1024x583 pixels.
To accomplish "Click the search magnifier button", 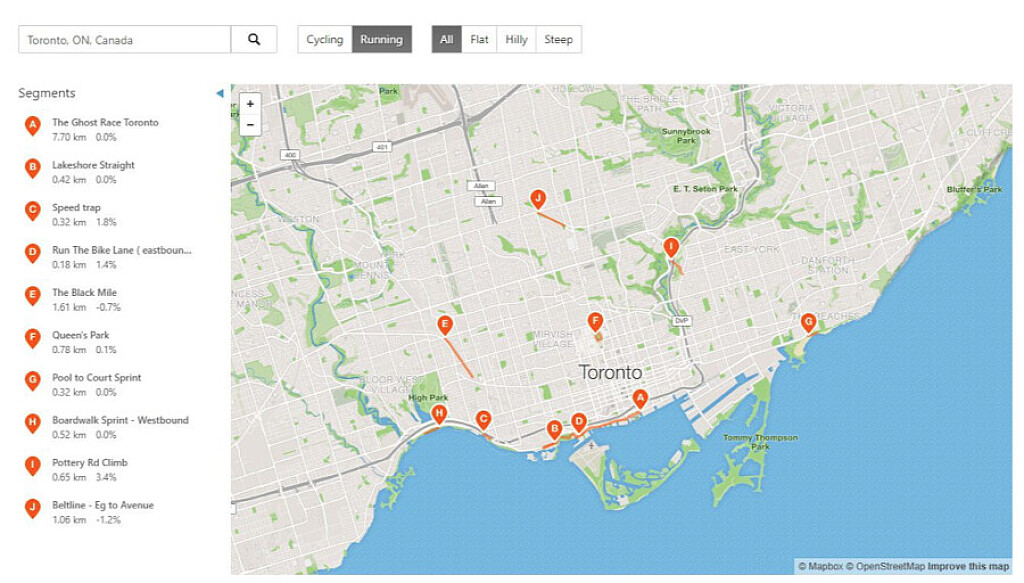I will 254,40.
